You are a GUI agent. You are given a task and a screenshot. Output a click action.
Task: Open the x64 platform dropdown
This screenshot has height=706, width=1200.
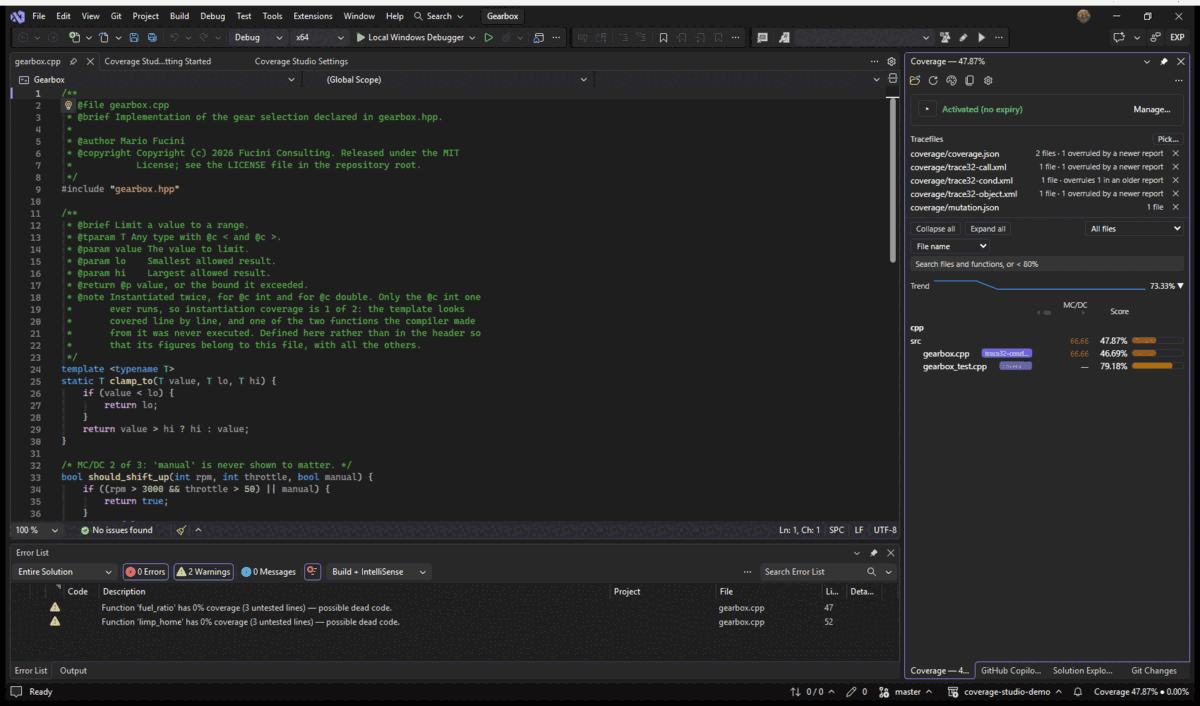319,37
